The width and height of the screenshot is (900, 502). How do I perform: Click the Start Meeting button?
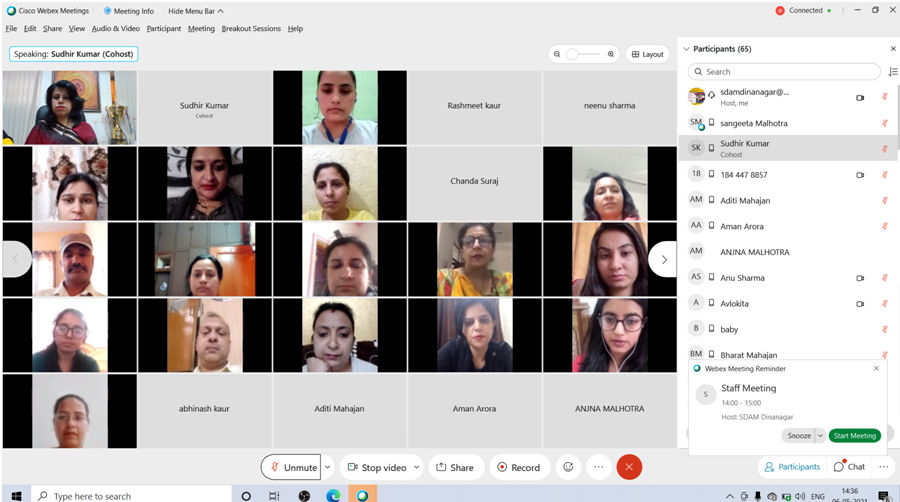(x=854, y=436)
